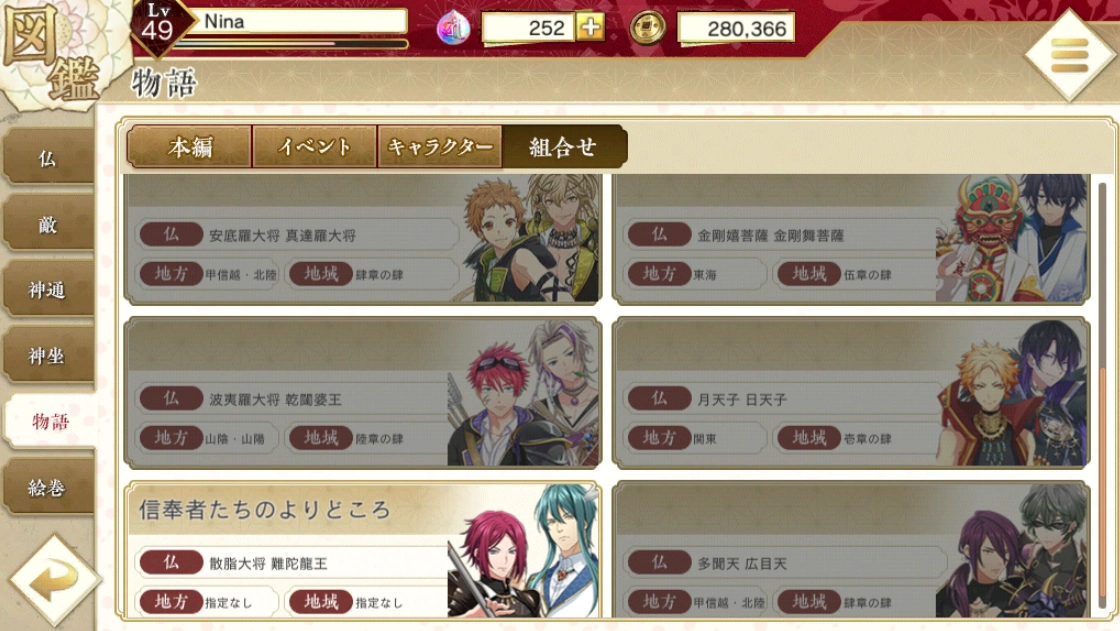The image size is (1120, 631).
Task: Open the 神通 sidebar category
Action: (48, 289)
